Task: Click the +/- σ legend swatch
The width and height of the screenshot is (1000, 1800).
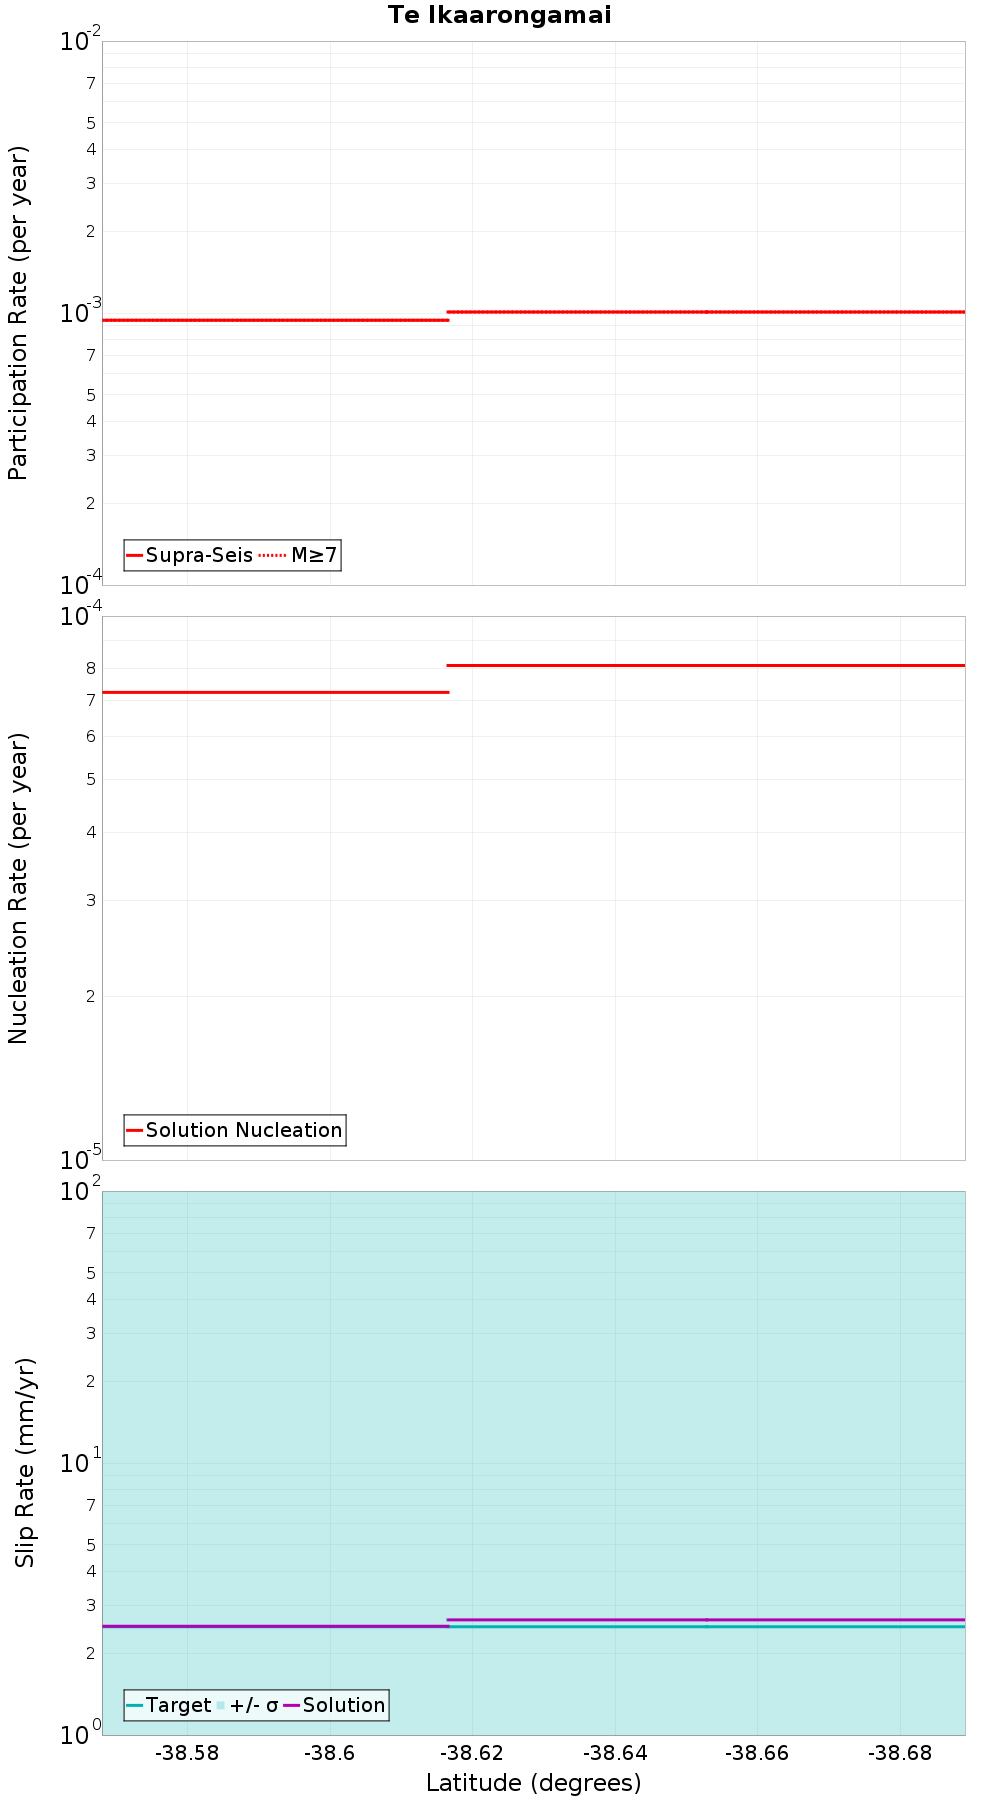Action: click(x=222, y=1705)
